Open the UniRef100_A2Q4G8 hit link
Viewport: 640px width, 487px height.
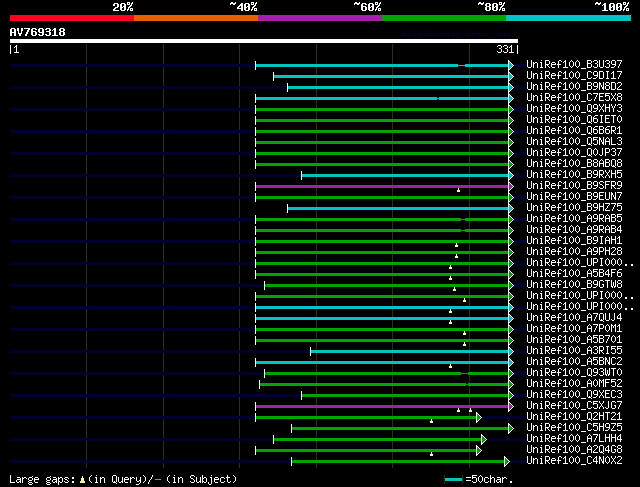coord(573,450)
